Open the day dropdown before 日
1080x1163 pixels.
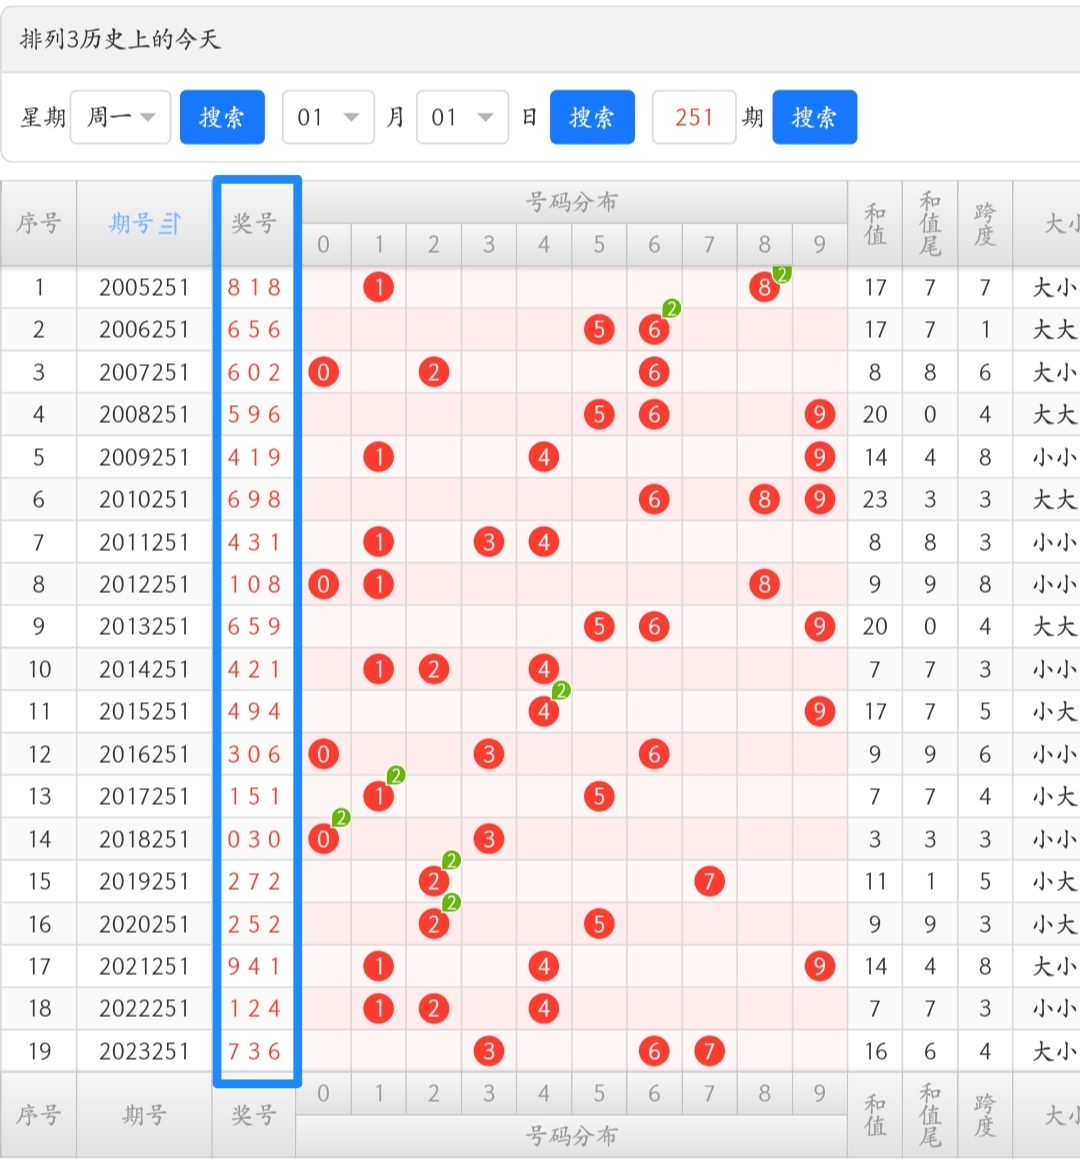[462, 117]
